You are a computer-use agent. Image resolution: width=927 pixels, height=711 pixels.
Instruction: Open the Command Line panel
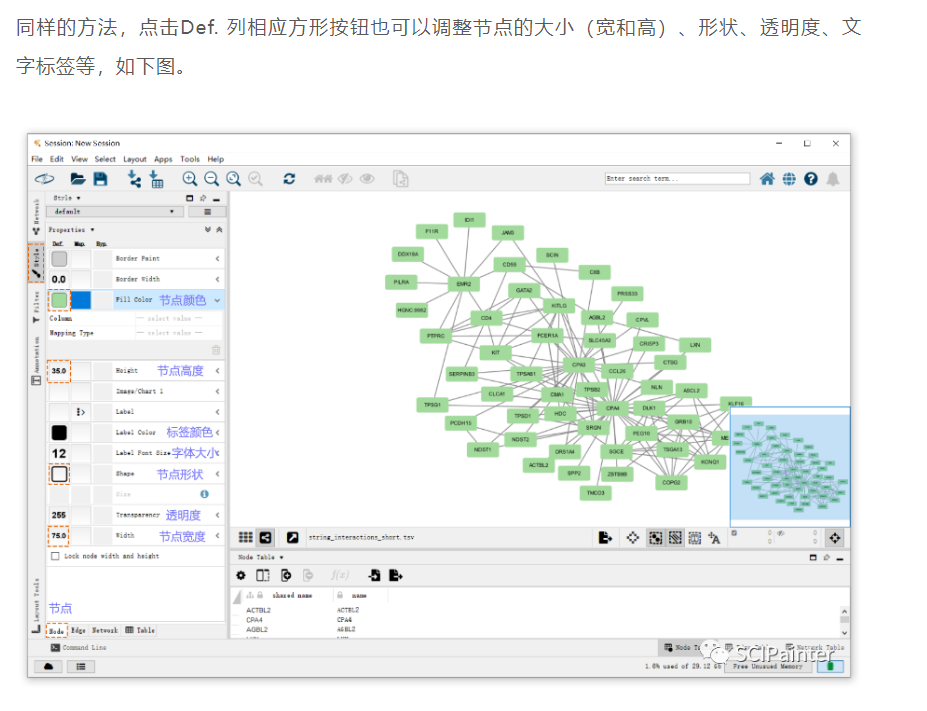(x=78, y=648)
